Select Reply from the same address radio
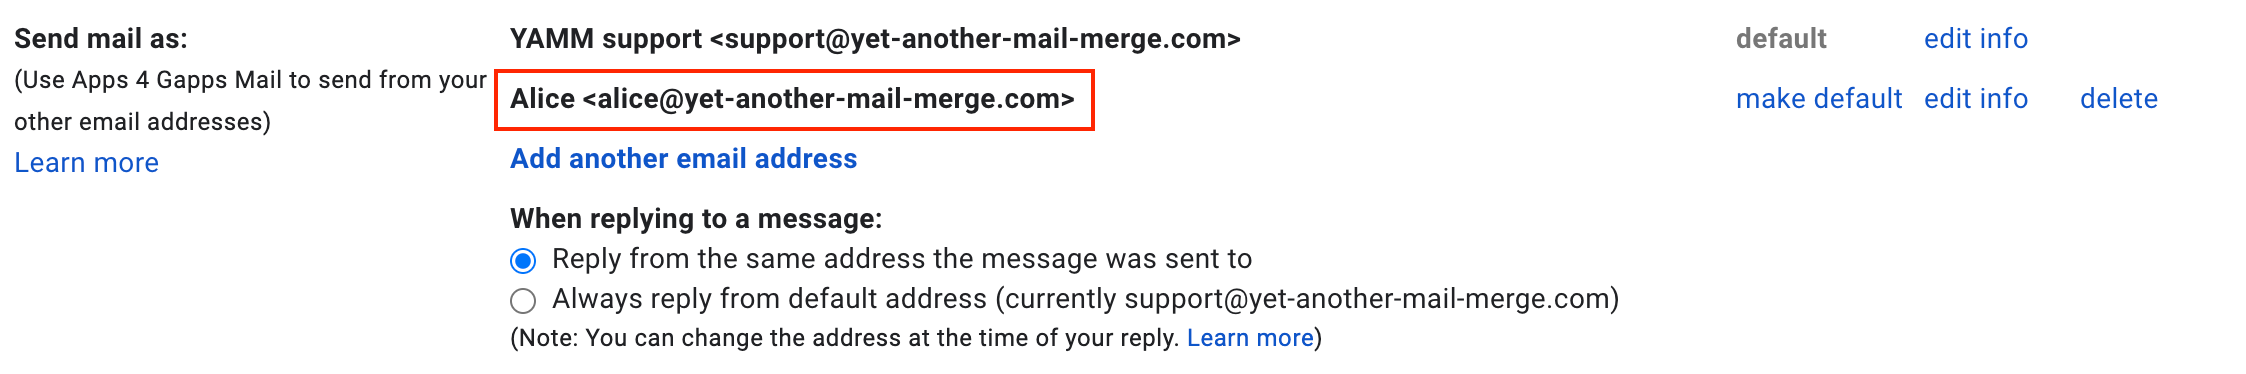The image size is (2246, 374). (523, 260)
